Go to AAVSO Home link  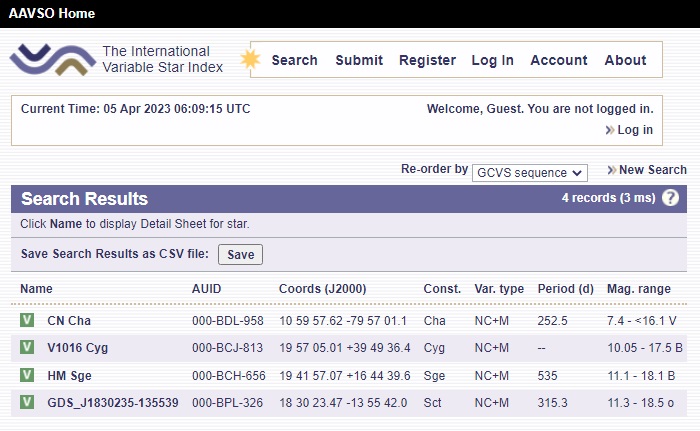coord(52,13)
